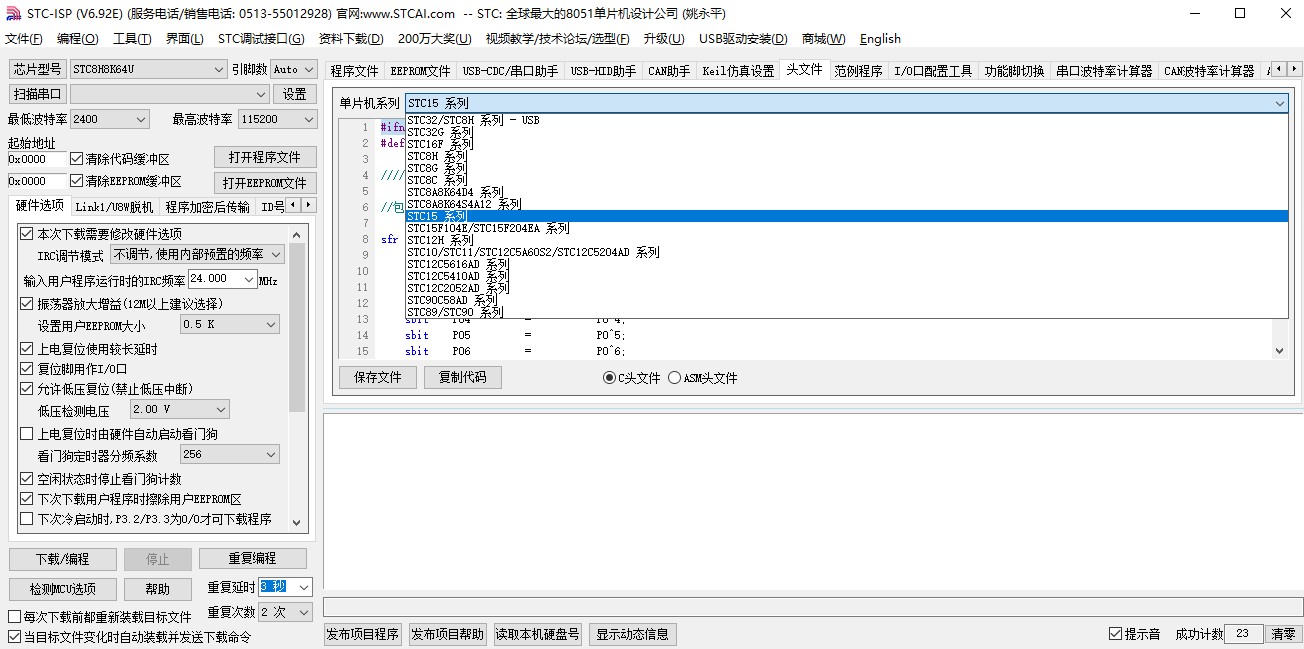Select STC8A8K64D4 系列 from list
The width and height of the screenshot is (1304, 649).
pyautogui.click(x=847, y=192)
